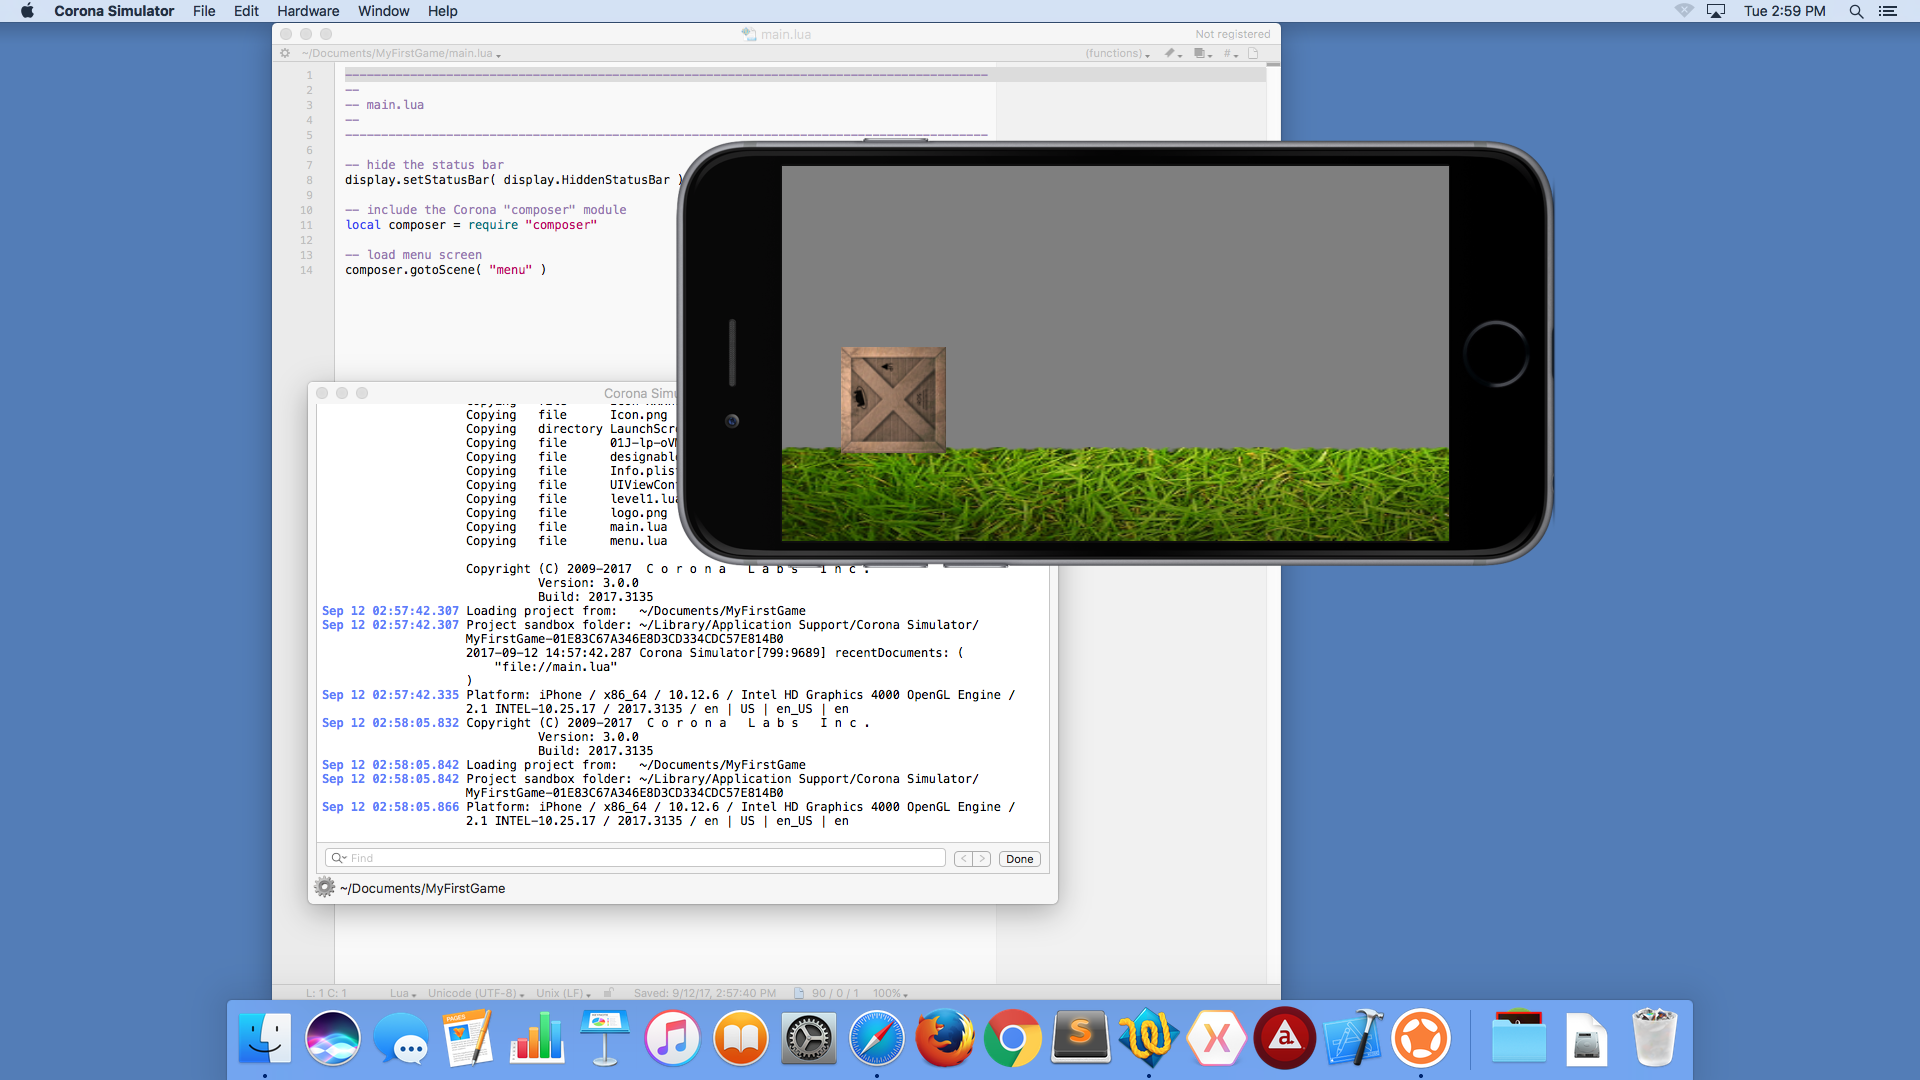Click the grass ground in simulator
Image resolution: width=1920 pixels, height=1080 pixels.
click(1115, 495)
